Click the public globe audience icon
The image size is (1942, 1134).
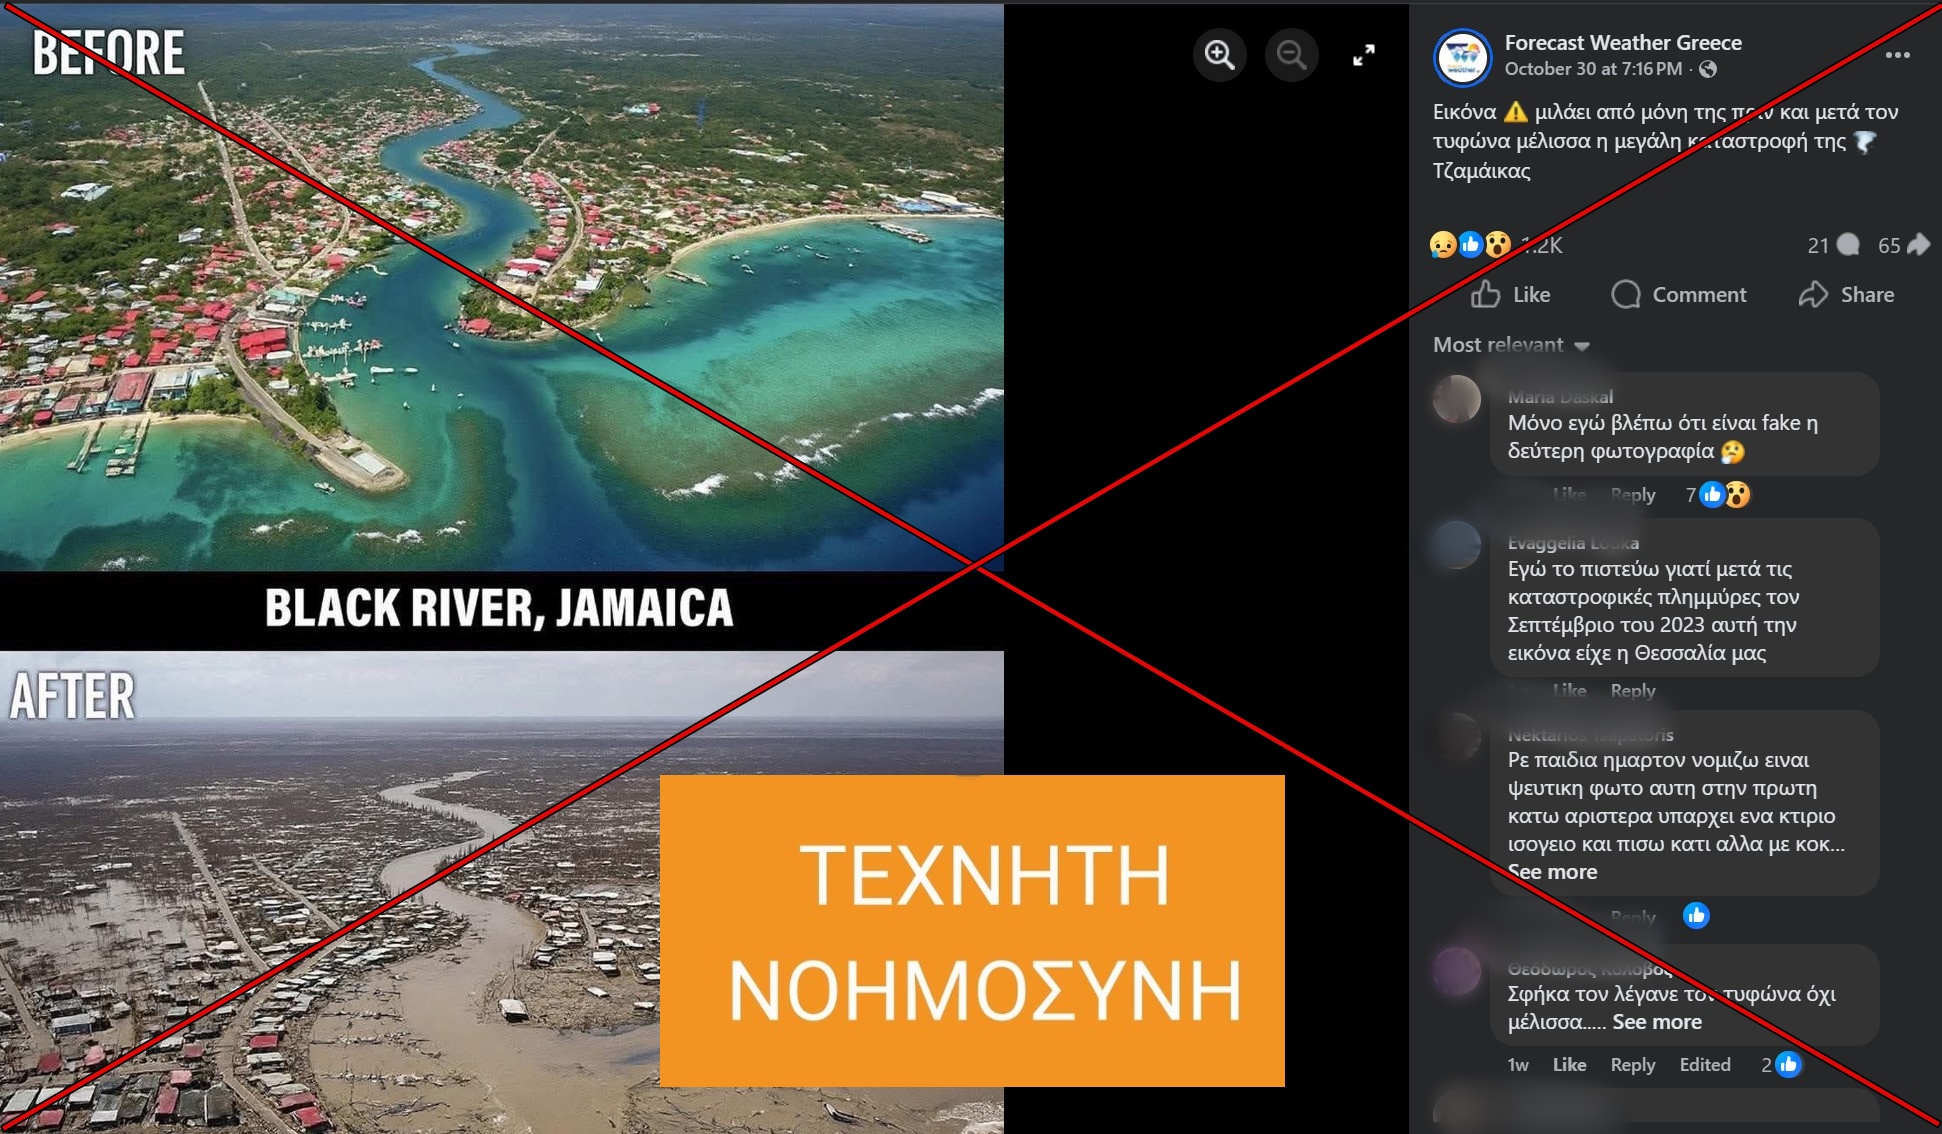point(1708,69)
